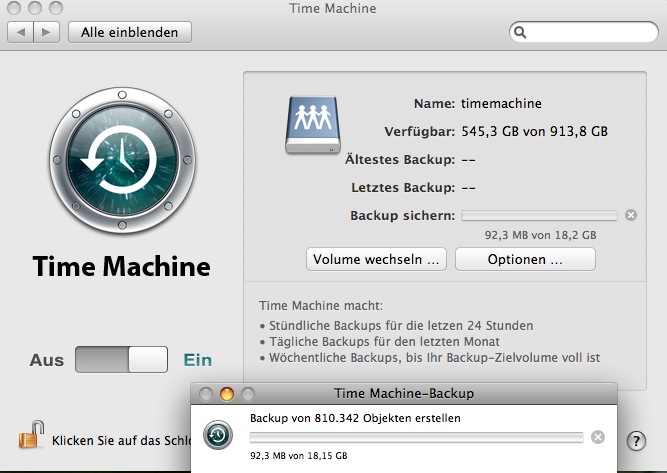The width and height of the screenshot is (667, 473).
Task: Click the magnifier icon in search field
Action: [520, 32]
